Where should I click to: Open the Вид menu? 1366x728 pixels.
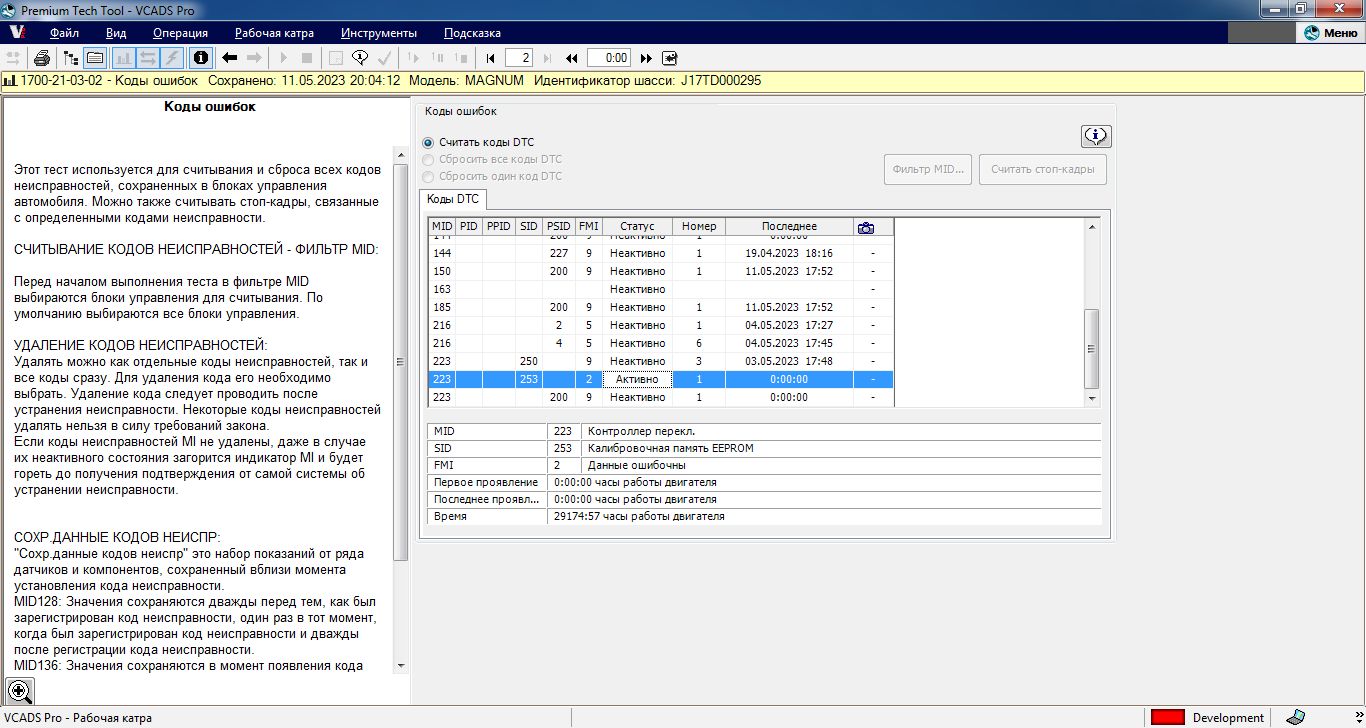point(116,33)
